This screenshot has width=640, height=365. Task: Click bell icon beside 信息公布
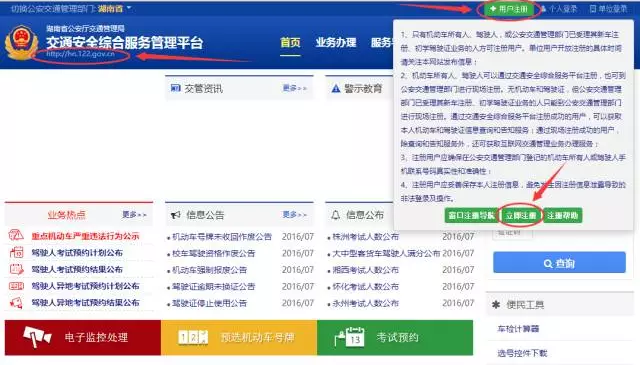pos(335,215)
